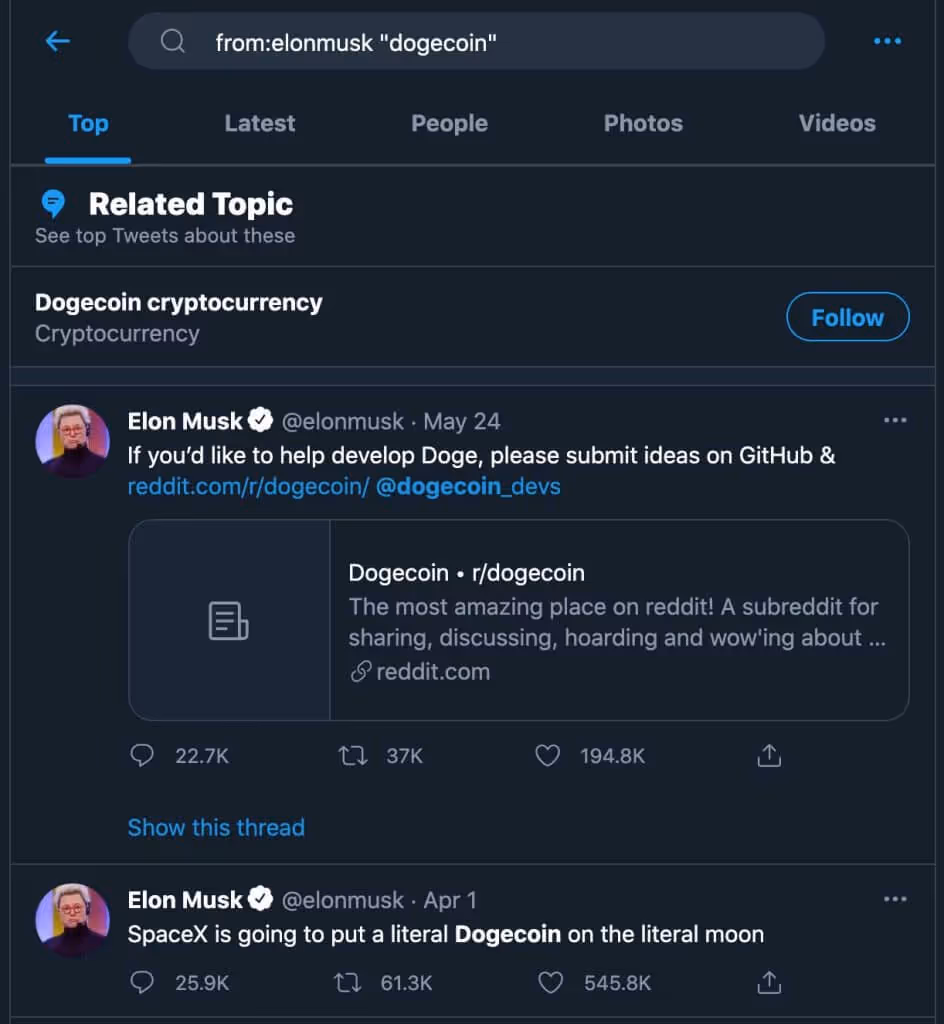Follow the Dogecoin cryptocurrency topic
944x1024 pixels.
pos(847,318)
